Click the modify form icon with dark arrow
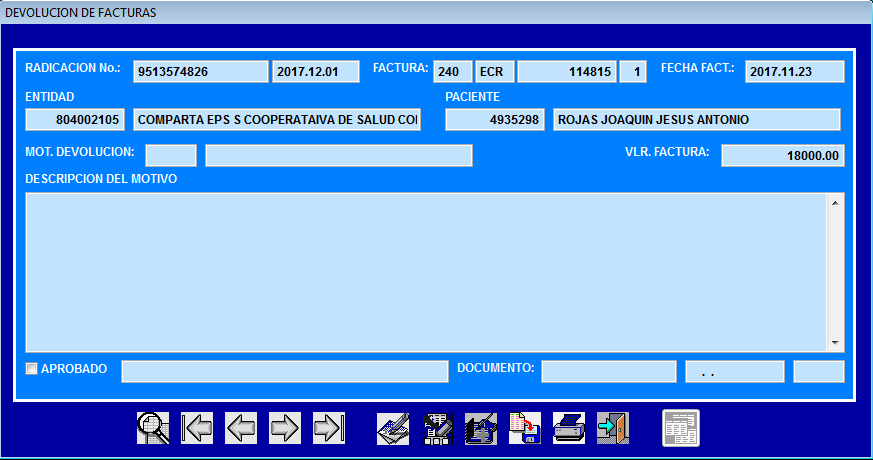 [x=437, y=428]
